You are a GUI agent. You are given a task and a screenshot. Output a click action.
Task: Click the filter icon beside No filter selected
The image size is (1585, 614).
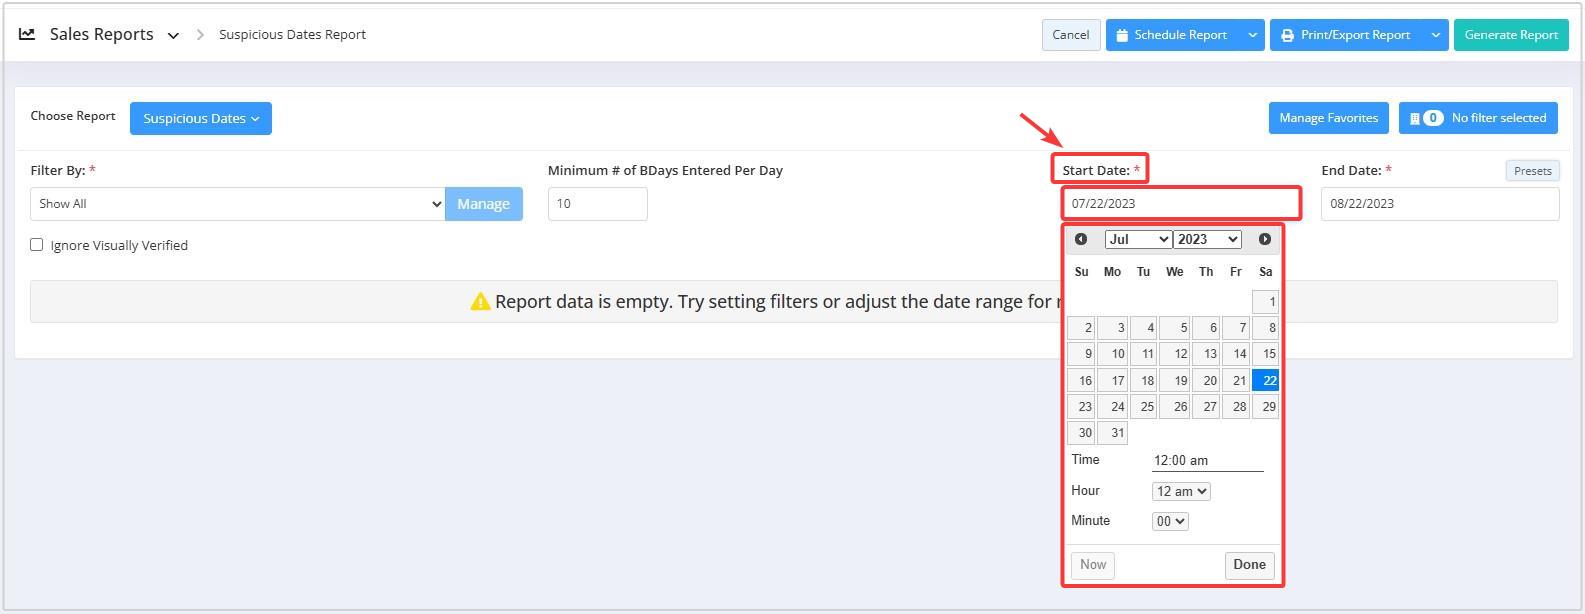coord(1414,118)
